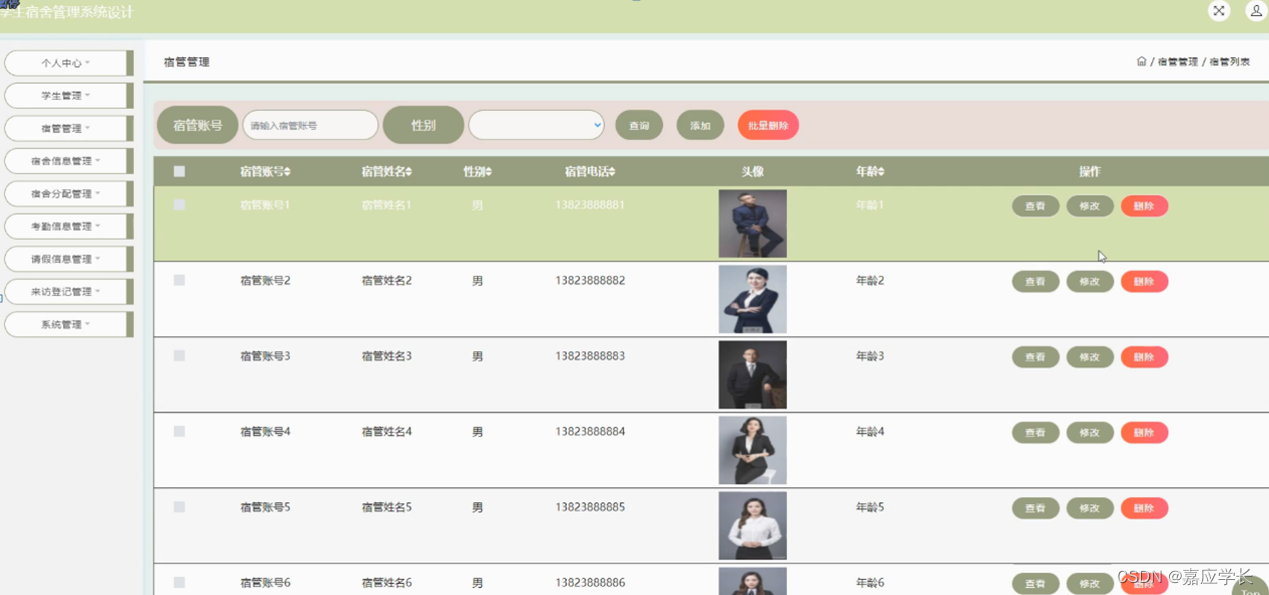
Task: Click 修改 for 宿管账号1 row
Action: pos(1090,206)
